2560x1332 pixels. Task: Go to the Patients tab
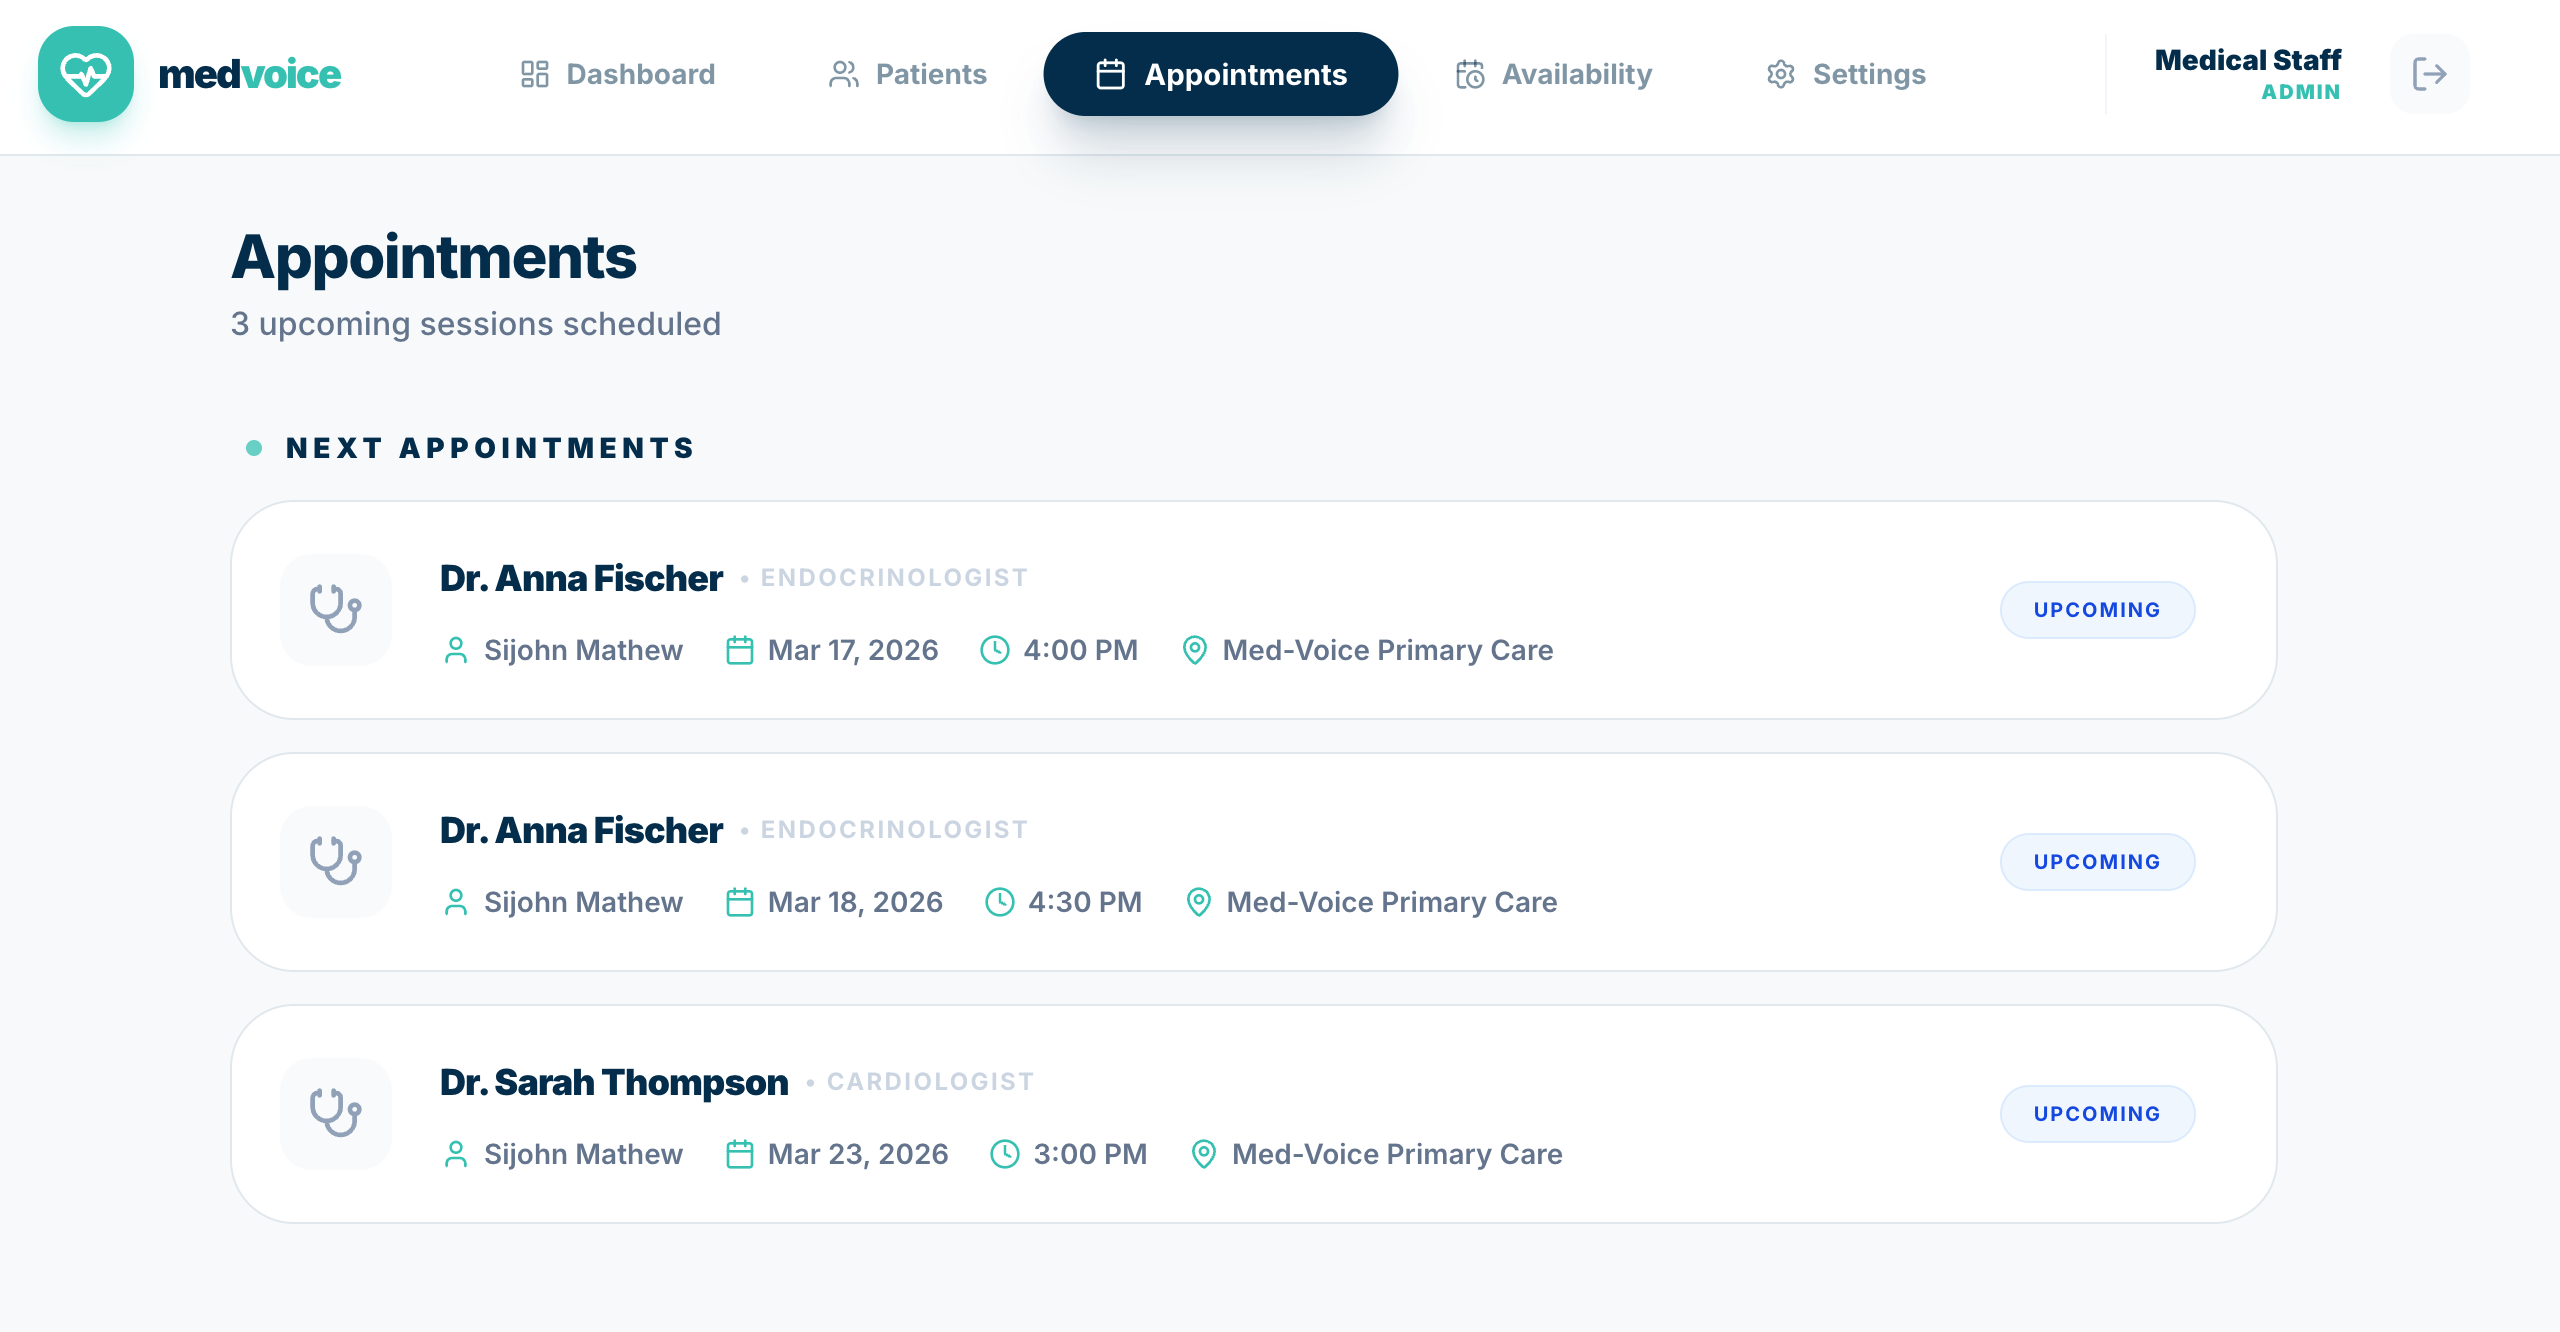point(908,74)
